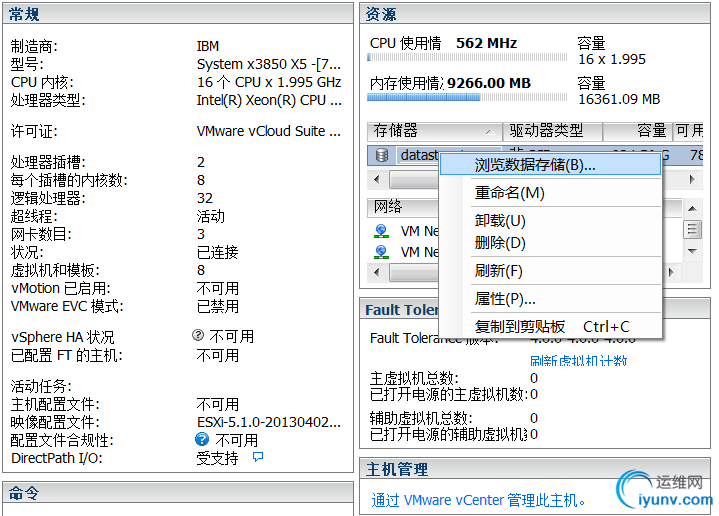Click the '9266.00 MB' memory usage value

click(489, 83)
